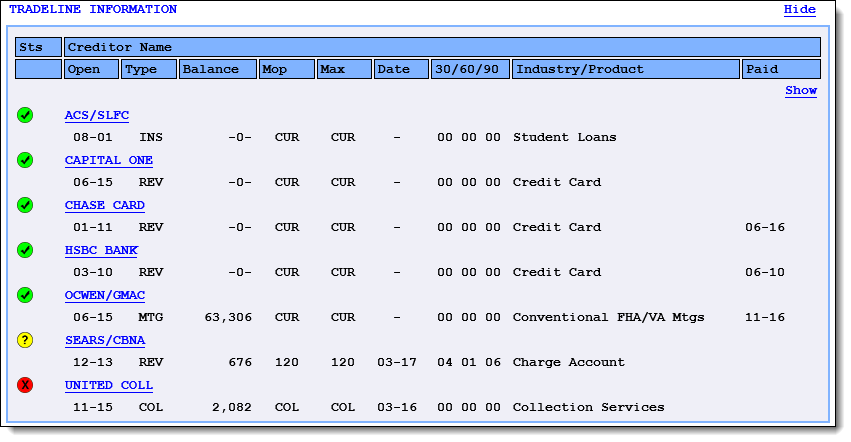This screenshot has height=442, width=851.
Task: Open the CAPITAL ONE creditor link
Action: pos(109,161)
